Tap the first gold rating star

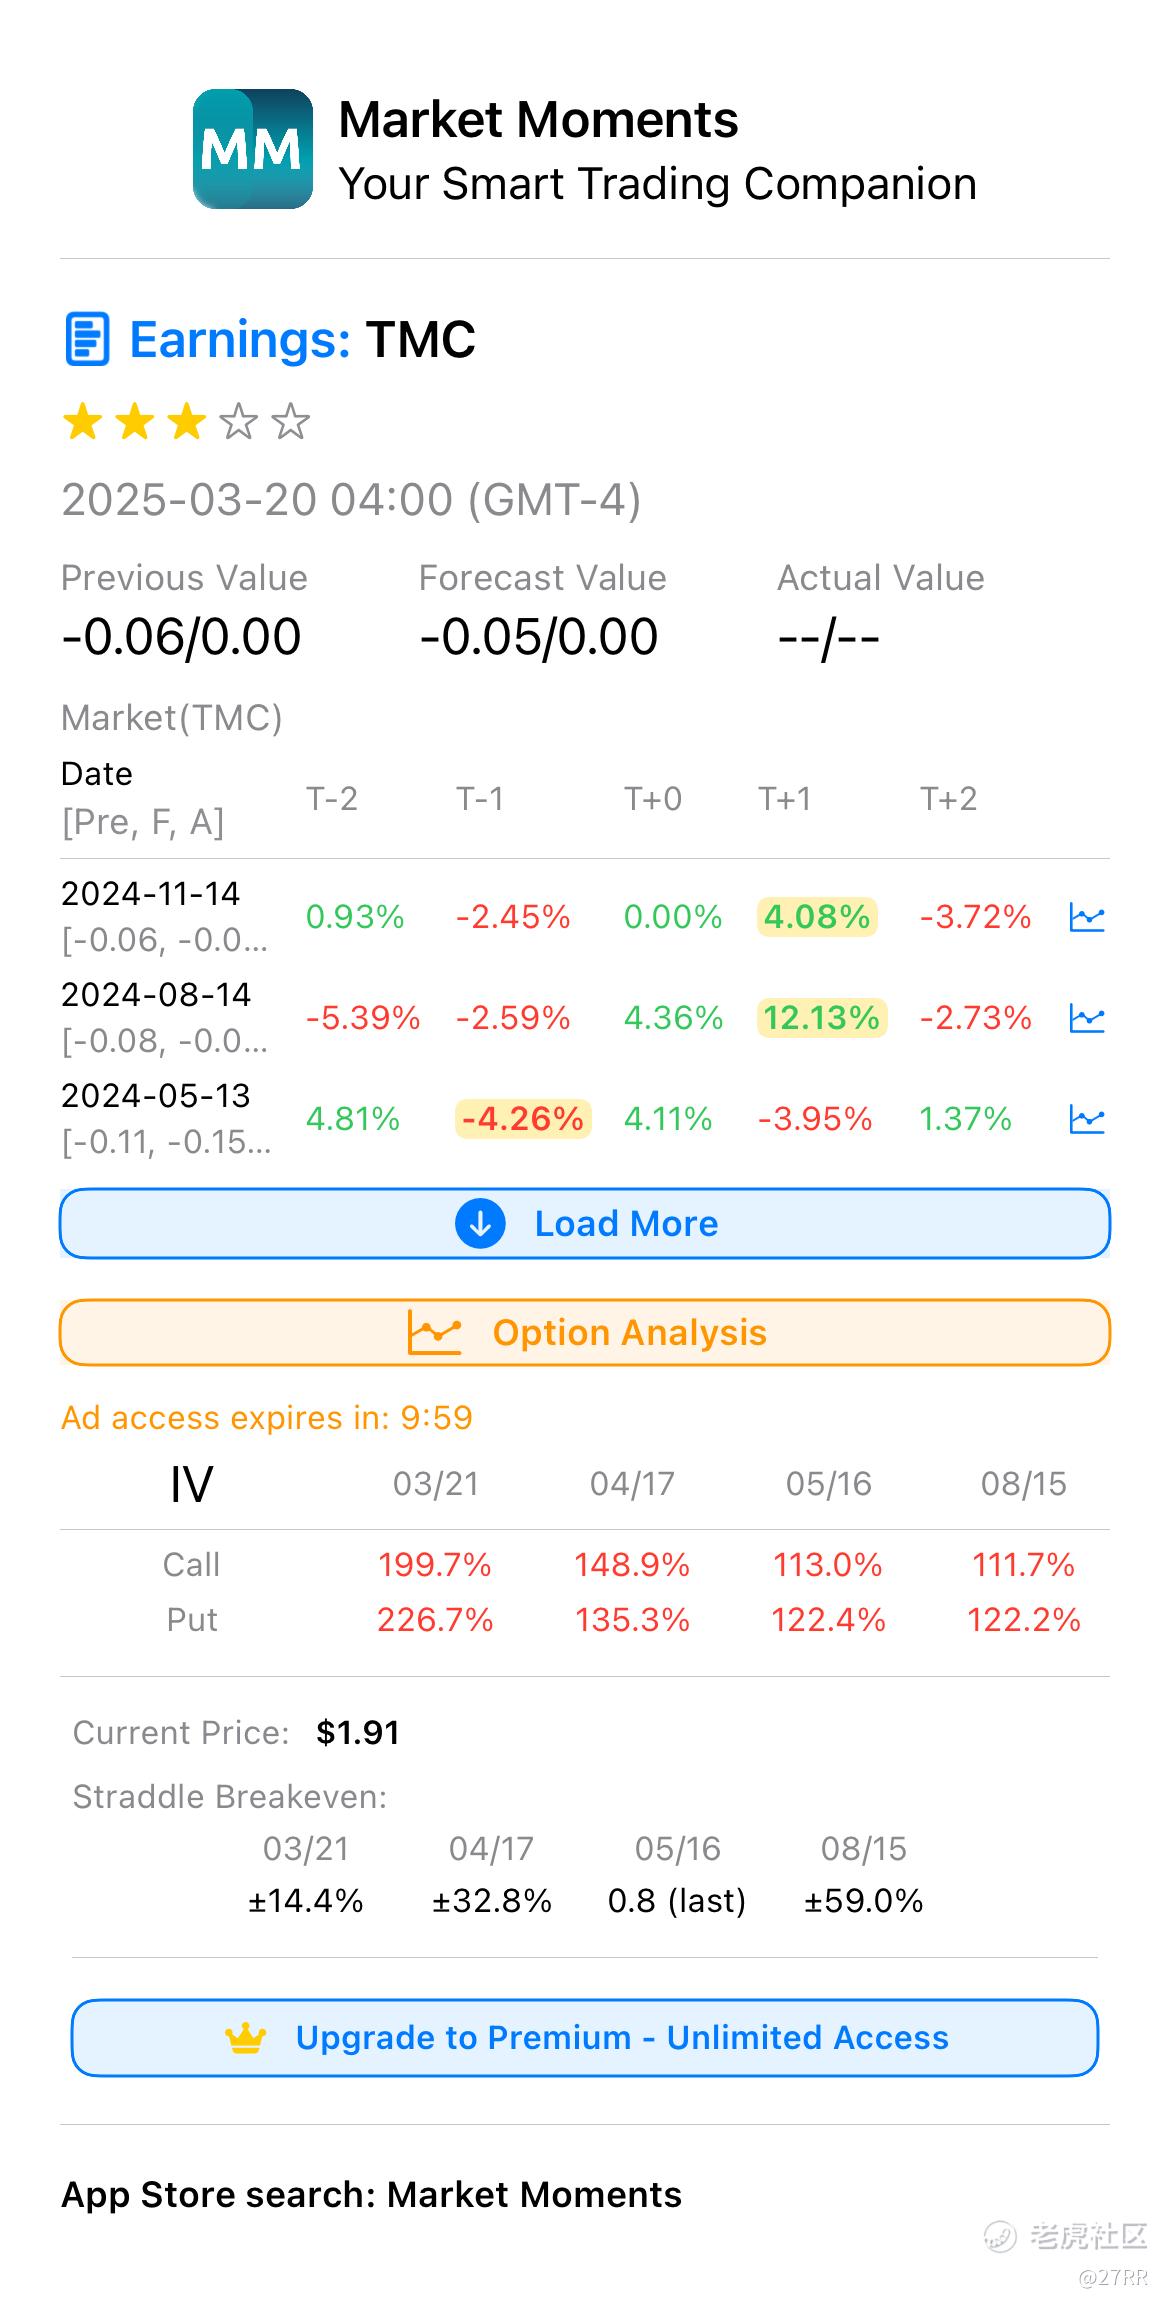click(83, 422)
